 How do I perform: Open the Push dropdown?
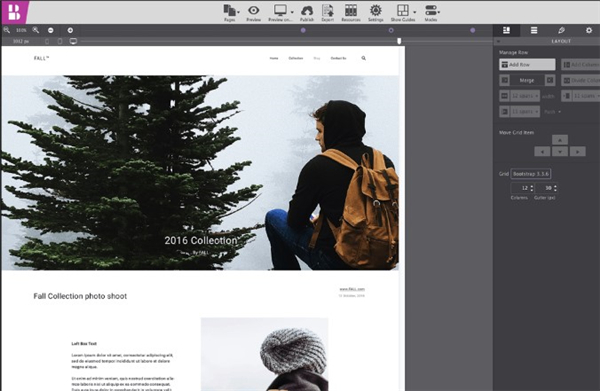pyautogui.click(x=552, y=112)
